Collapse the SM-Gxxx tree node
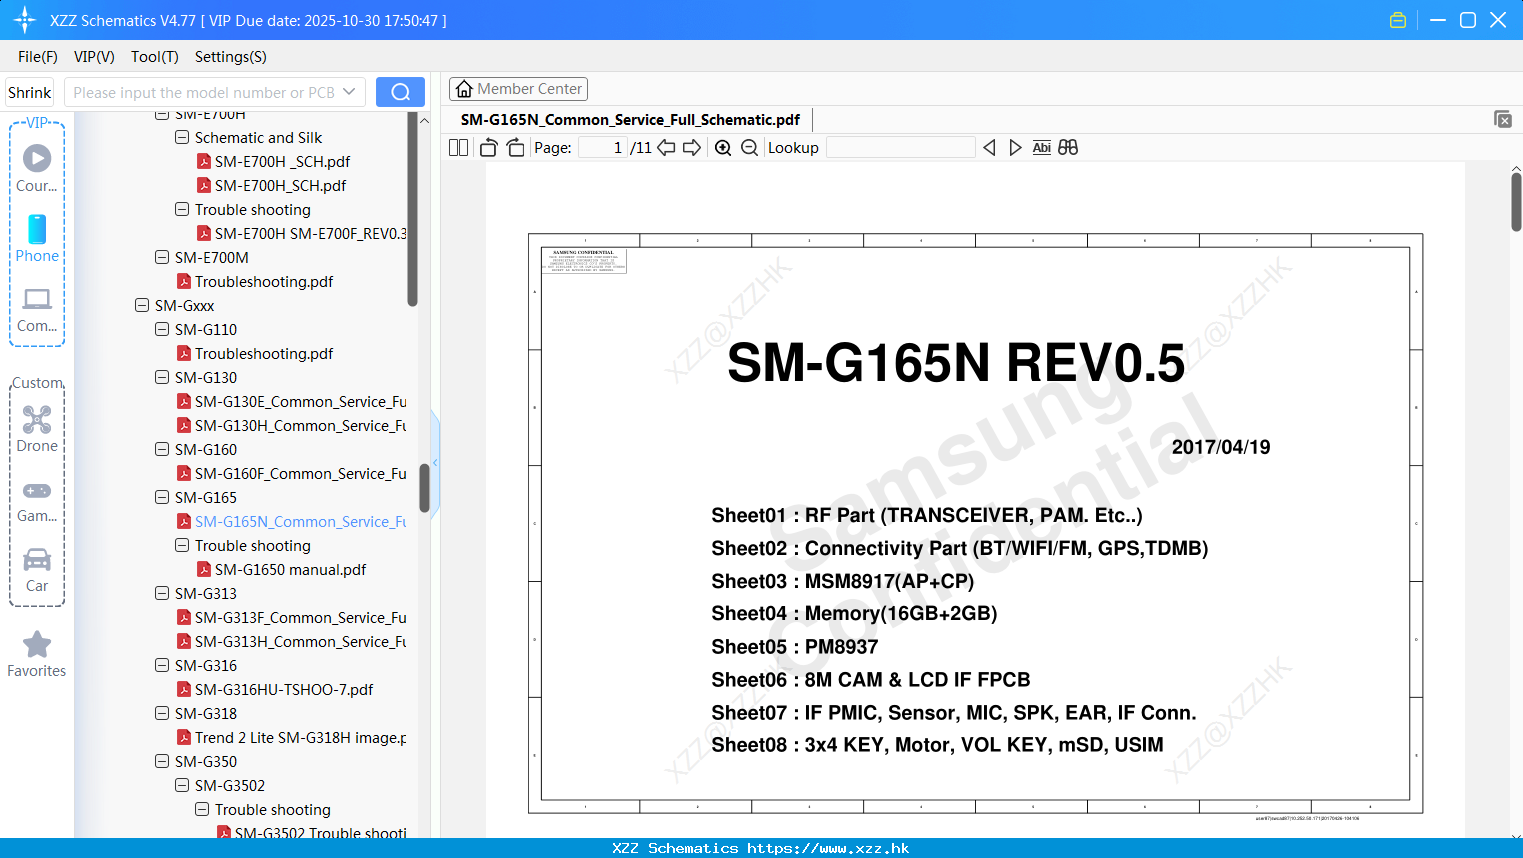Image resolution: width=1523 pixels, height=858 pixels. [142, 305]
